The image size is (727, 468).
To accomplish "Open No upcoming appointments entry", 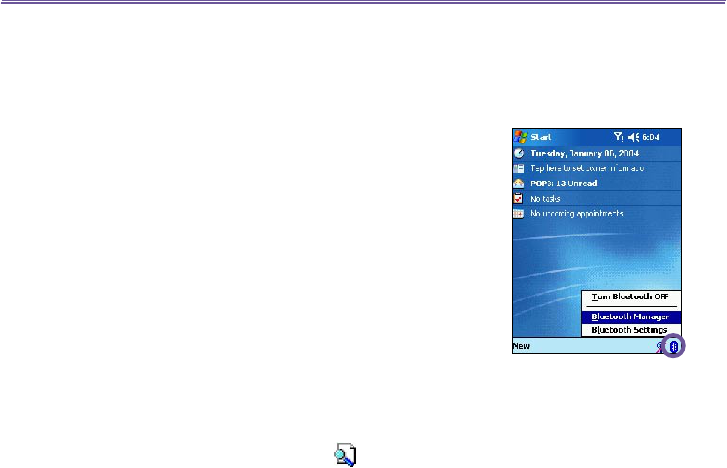I will [577, 213].
